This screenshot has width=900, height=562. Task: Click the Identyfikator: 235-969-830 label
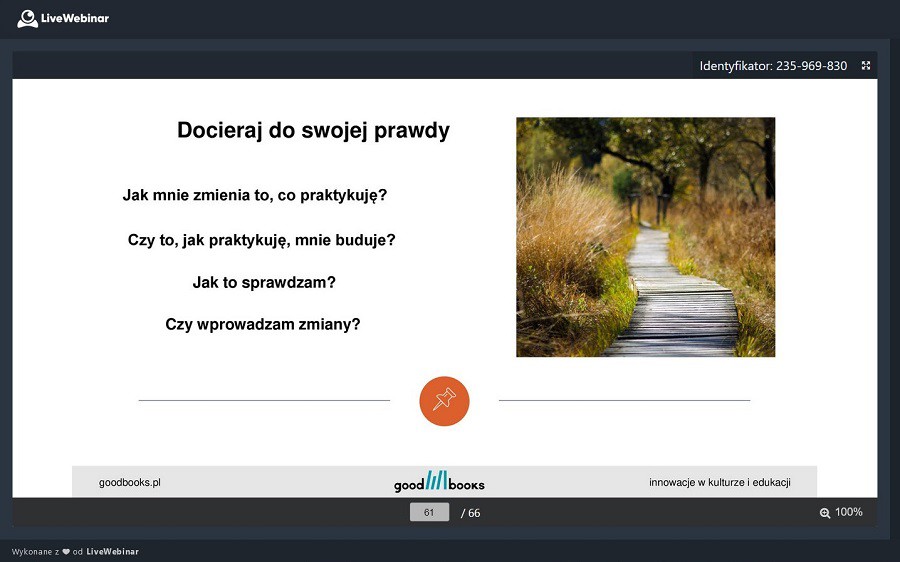(773, 66)
